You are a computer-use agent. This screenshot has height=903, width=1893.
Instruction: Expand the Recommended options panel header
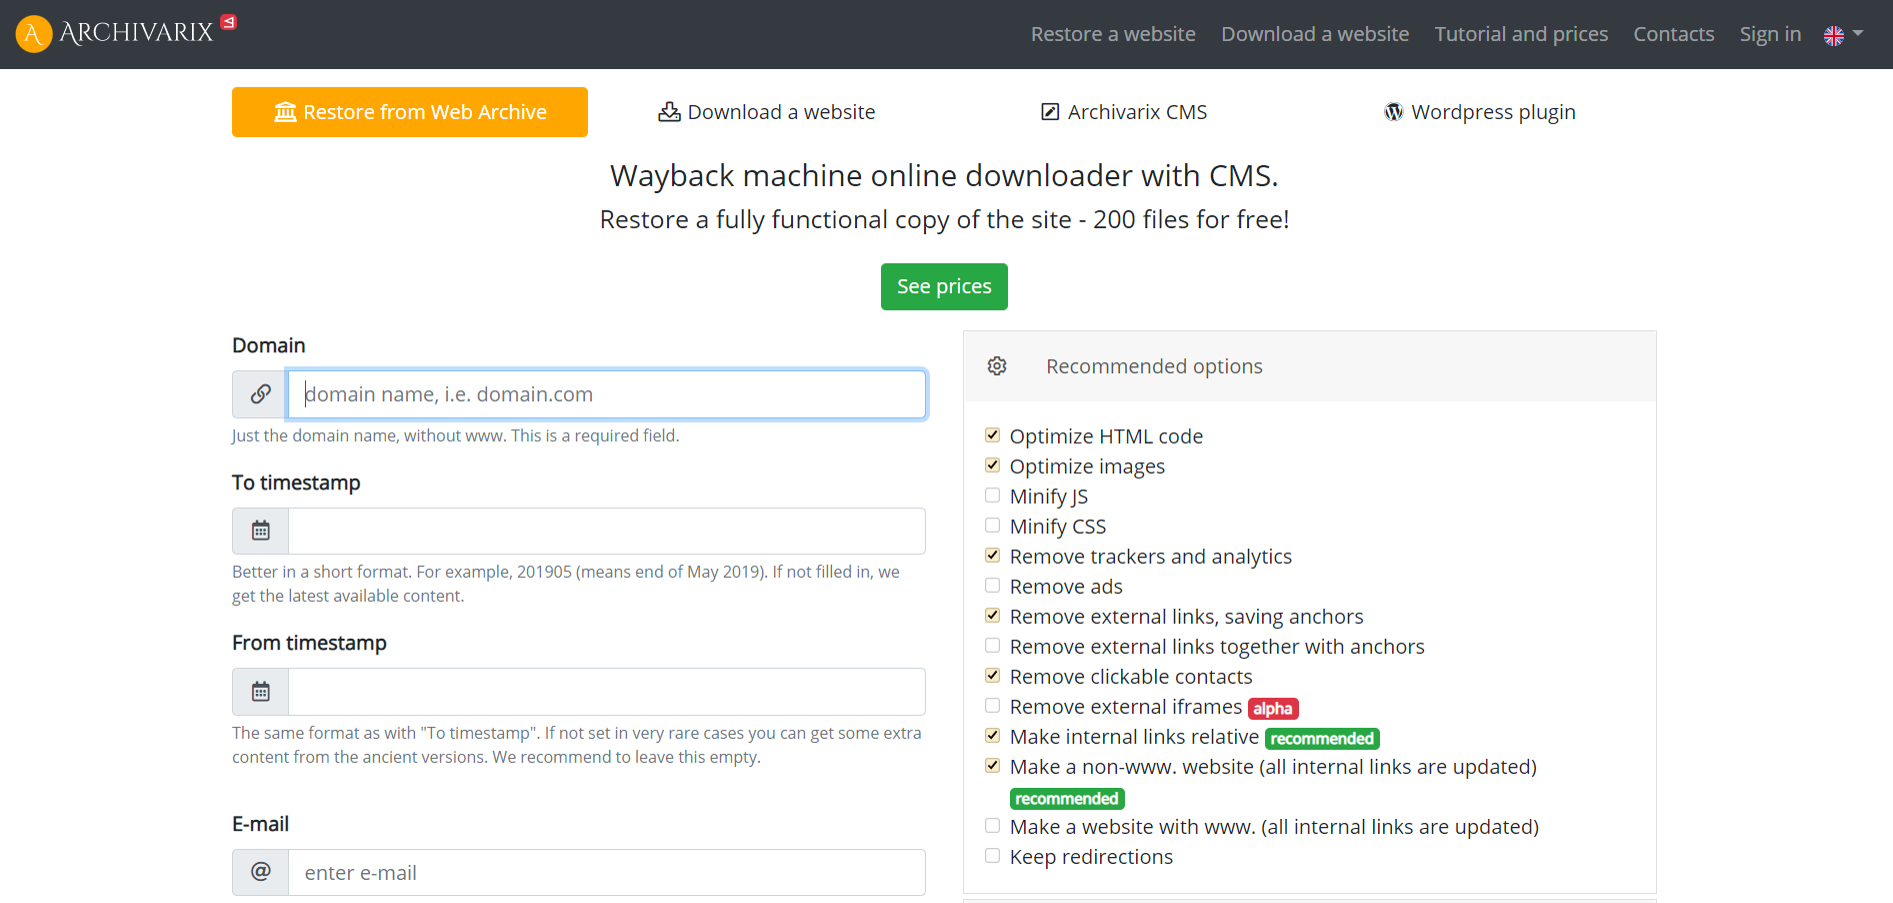click(1309, 366)
